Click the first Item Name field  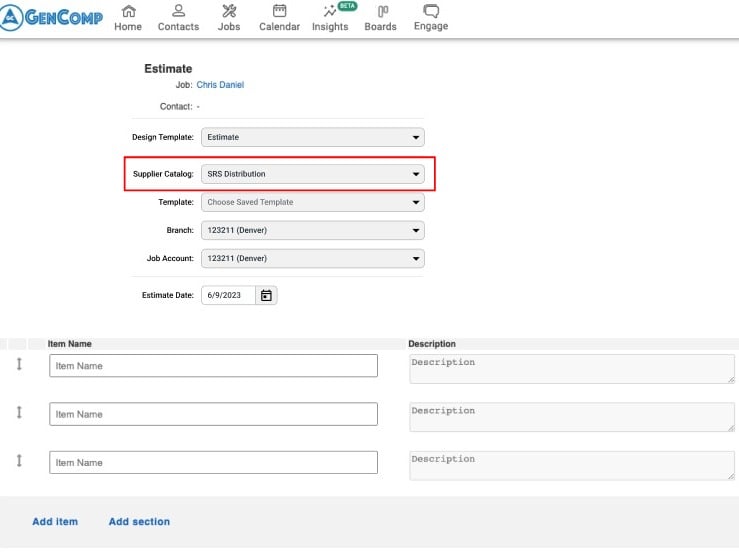tap(213, 366)
